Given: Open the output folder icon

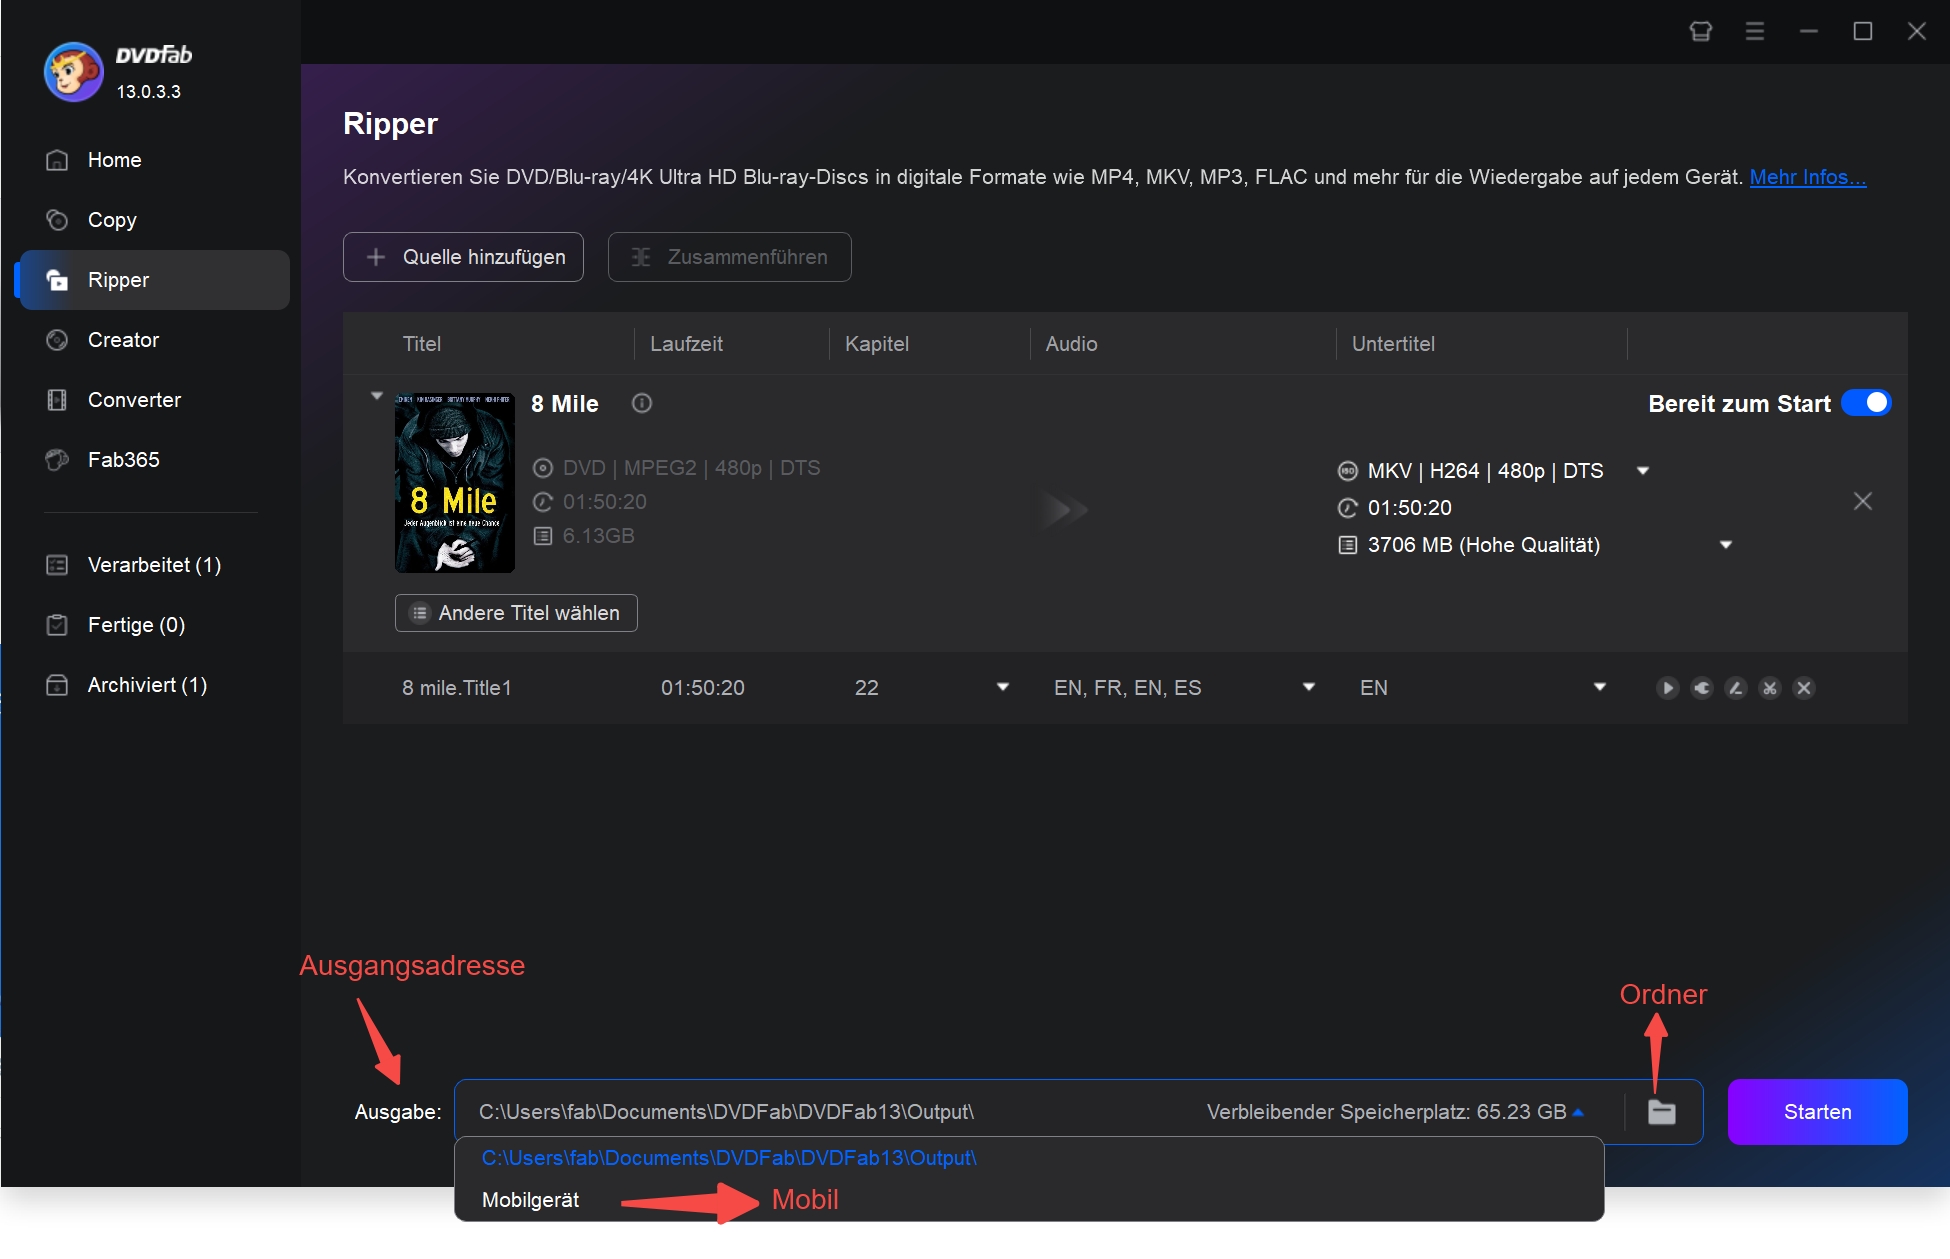Looking at the screenshot, I should [x=1662, y=1112].
